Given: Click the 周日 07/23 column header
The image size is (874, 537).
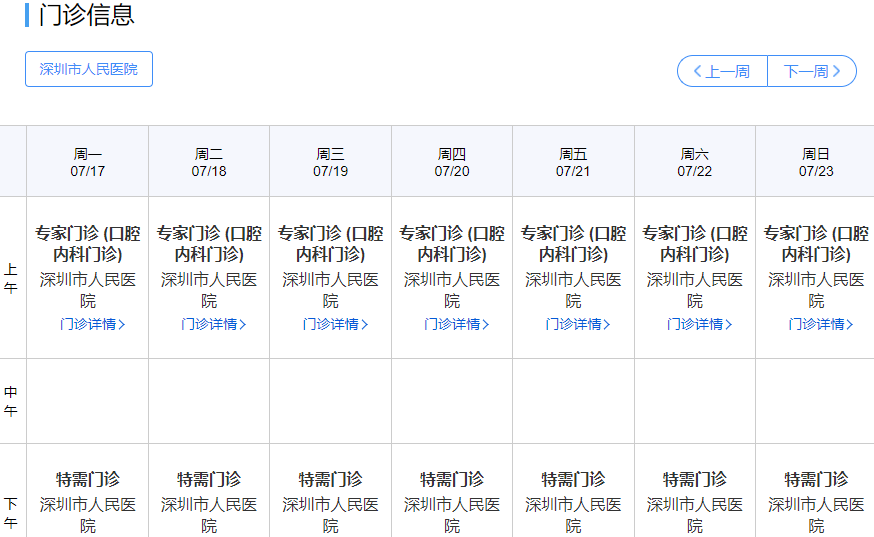Looking at the screenshot, I should click(816, 162).
